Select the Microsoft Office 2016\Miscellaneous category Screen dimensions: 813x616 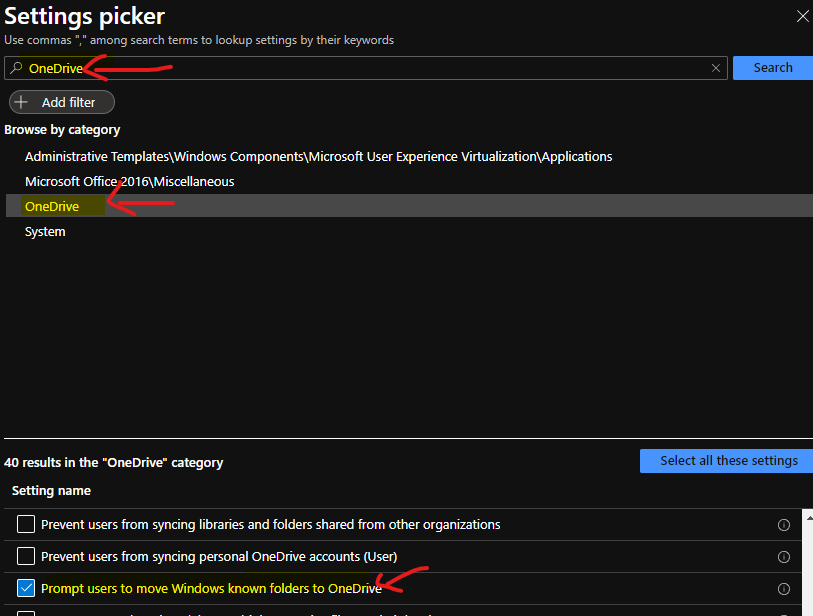tap(130, 181)
